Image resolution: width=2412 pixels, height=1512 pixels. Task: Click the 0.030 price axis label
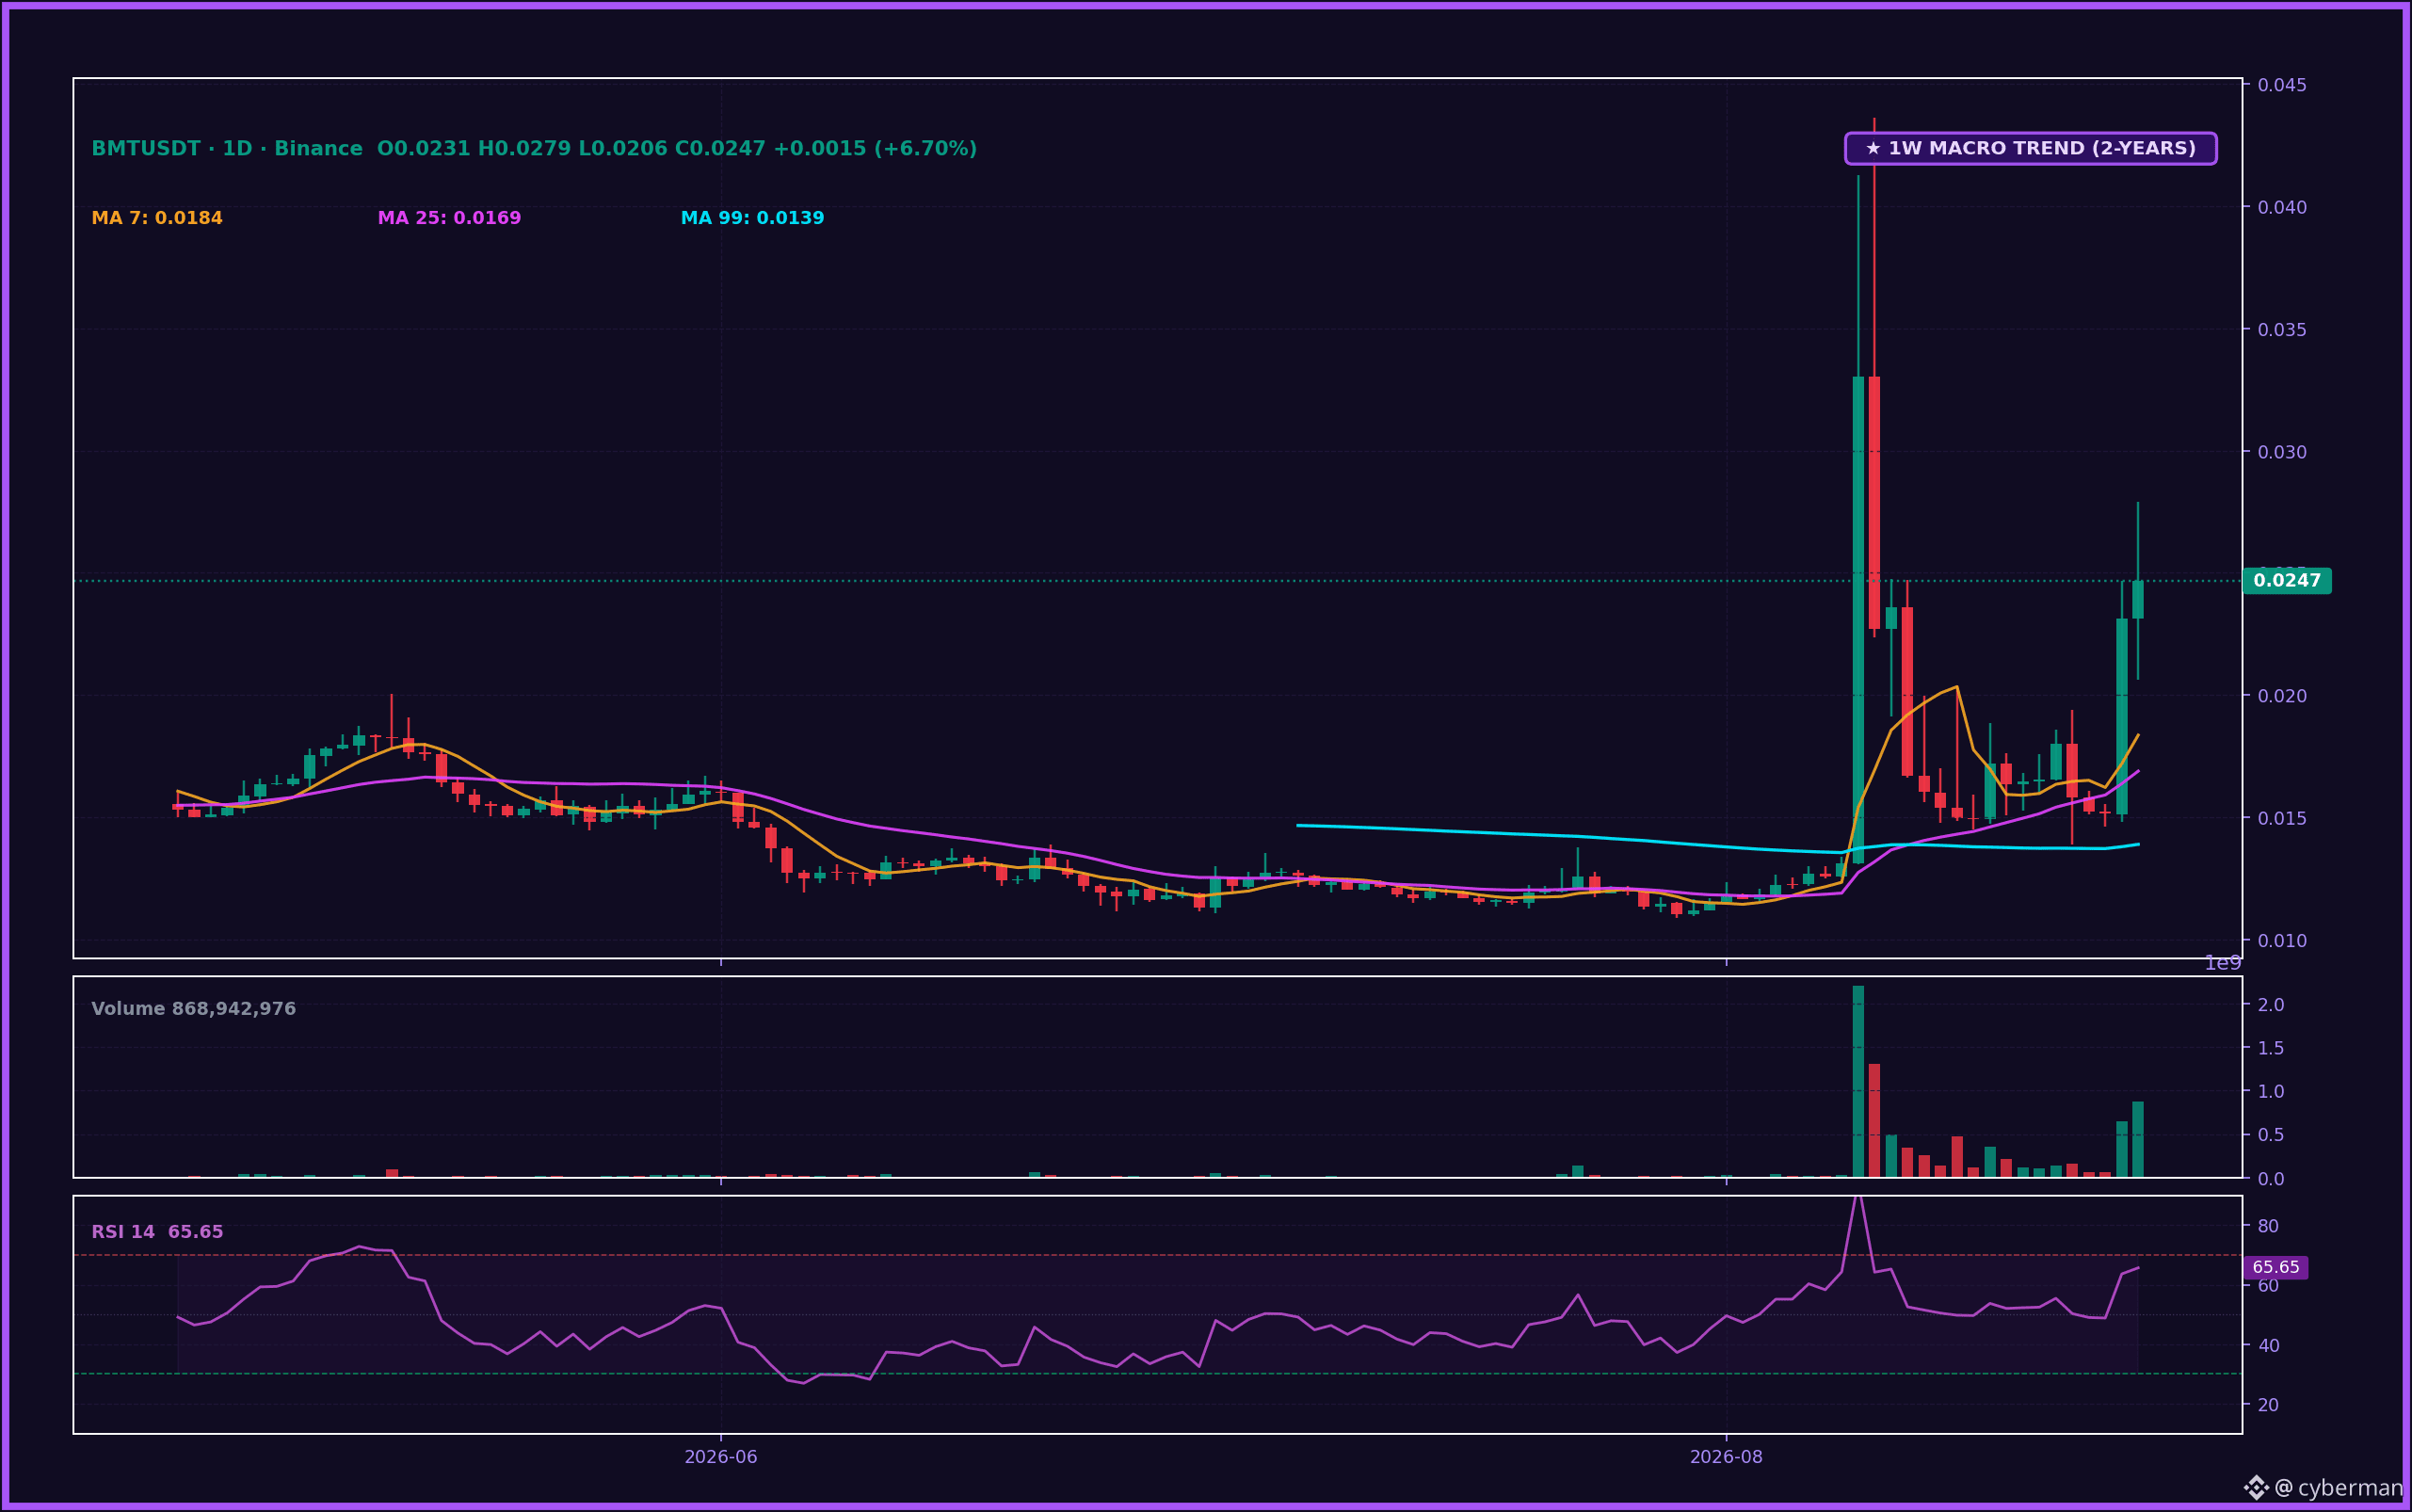coord(2282,452)
